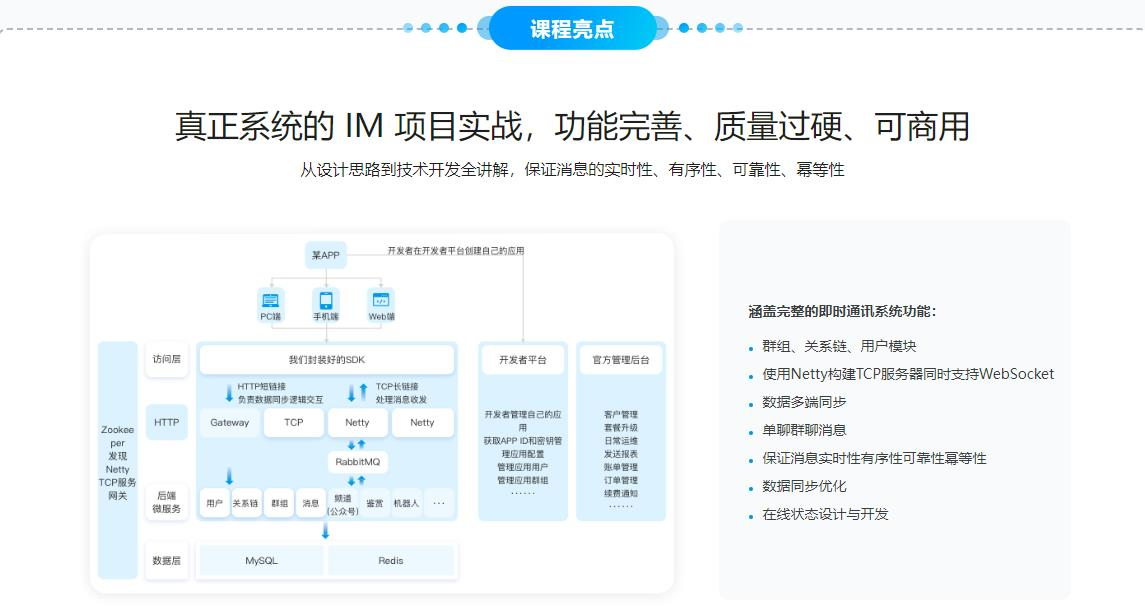Click the 开发者平台 header box
Screen dimensions: 1145x612
(523, 359)
